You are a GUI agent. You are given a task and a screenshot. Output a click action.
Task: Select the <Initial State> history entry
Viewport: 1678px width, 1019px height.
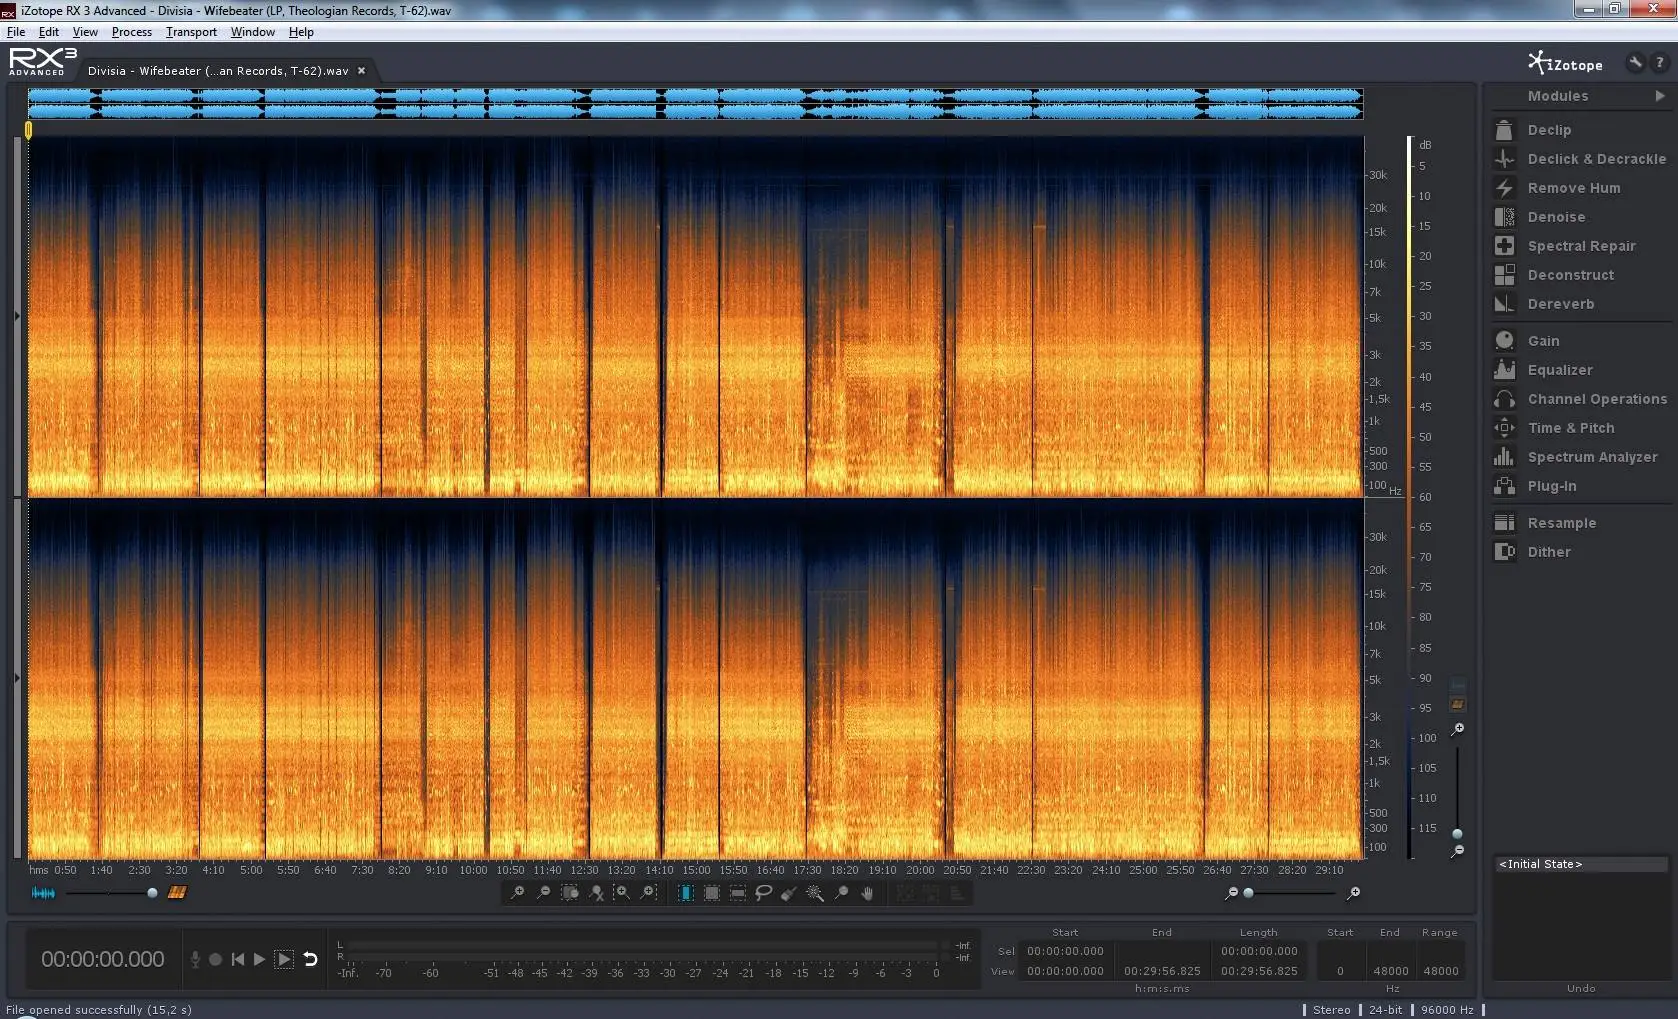(x=1581, y=864)
